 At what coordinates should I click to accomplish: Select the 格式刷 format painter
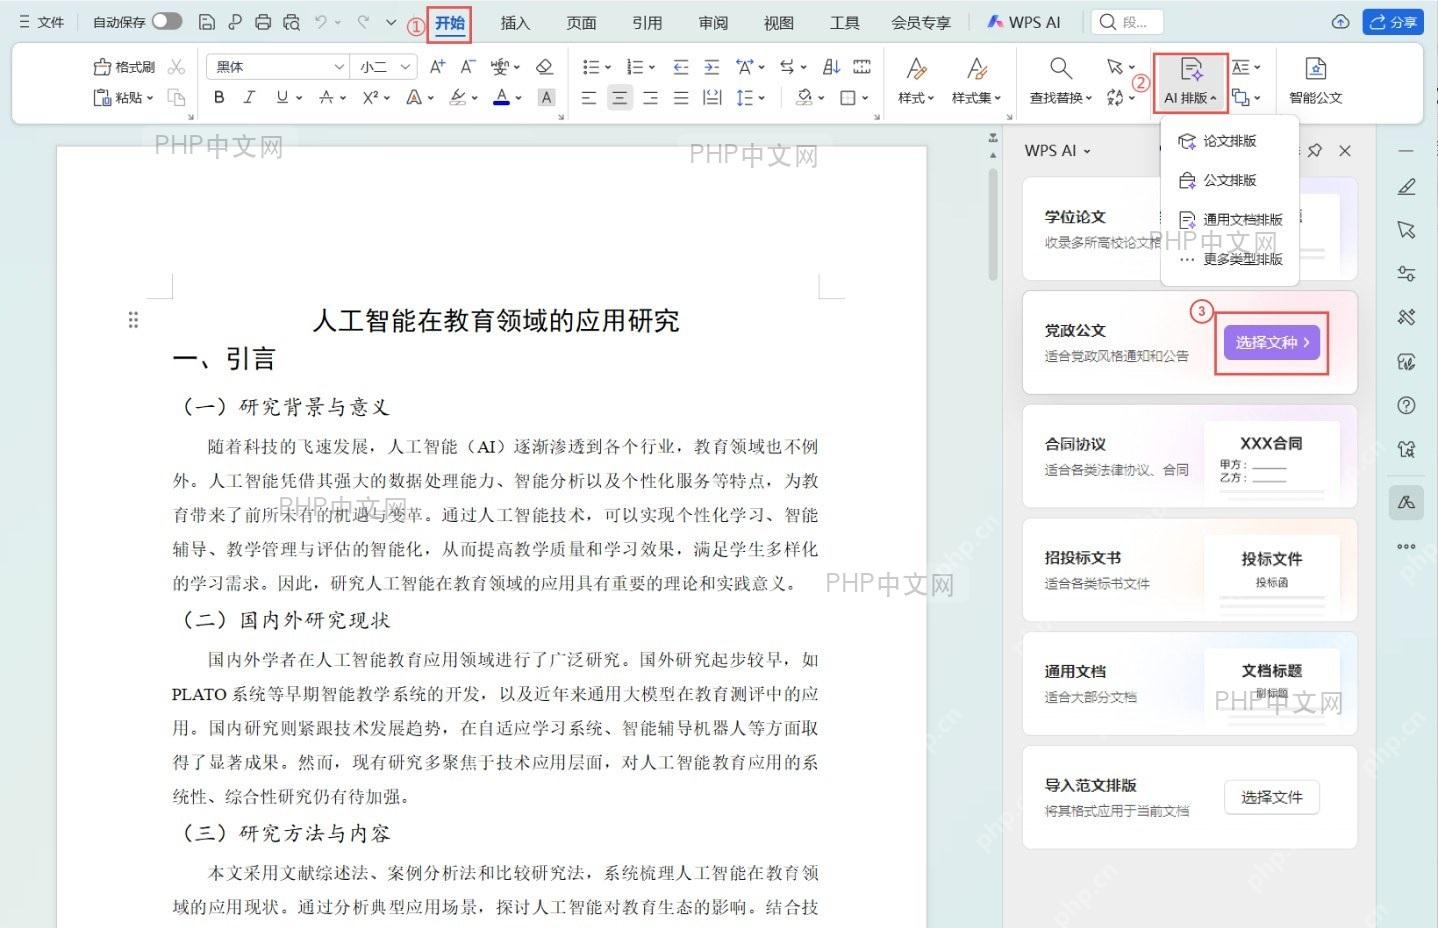(x=125, y=67)
